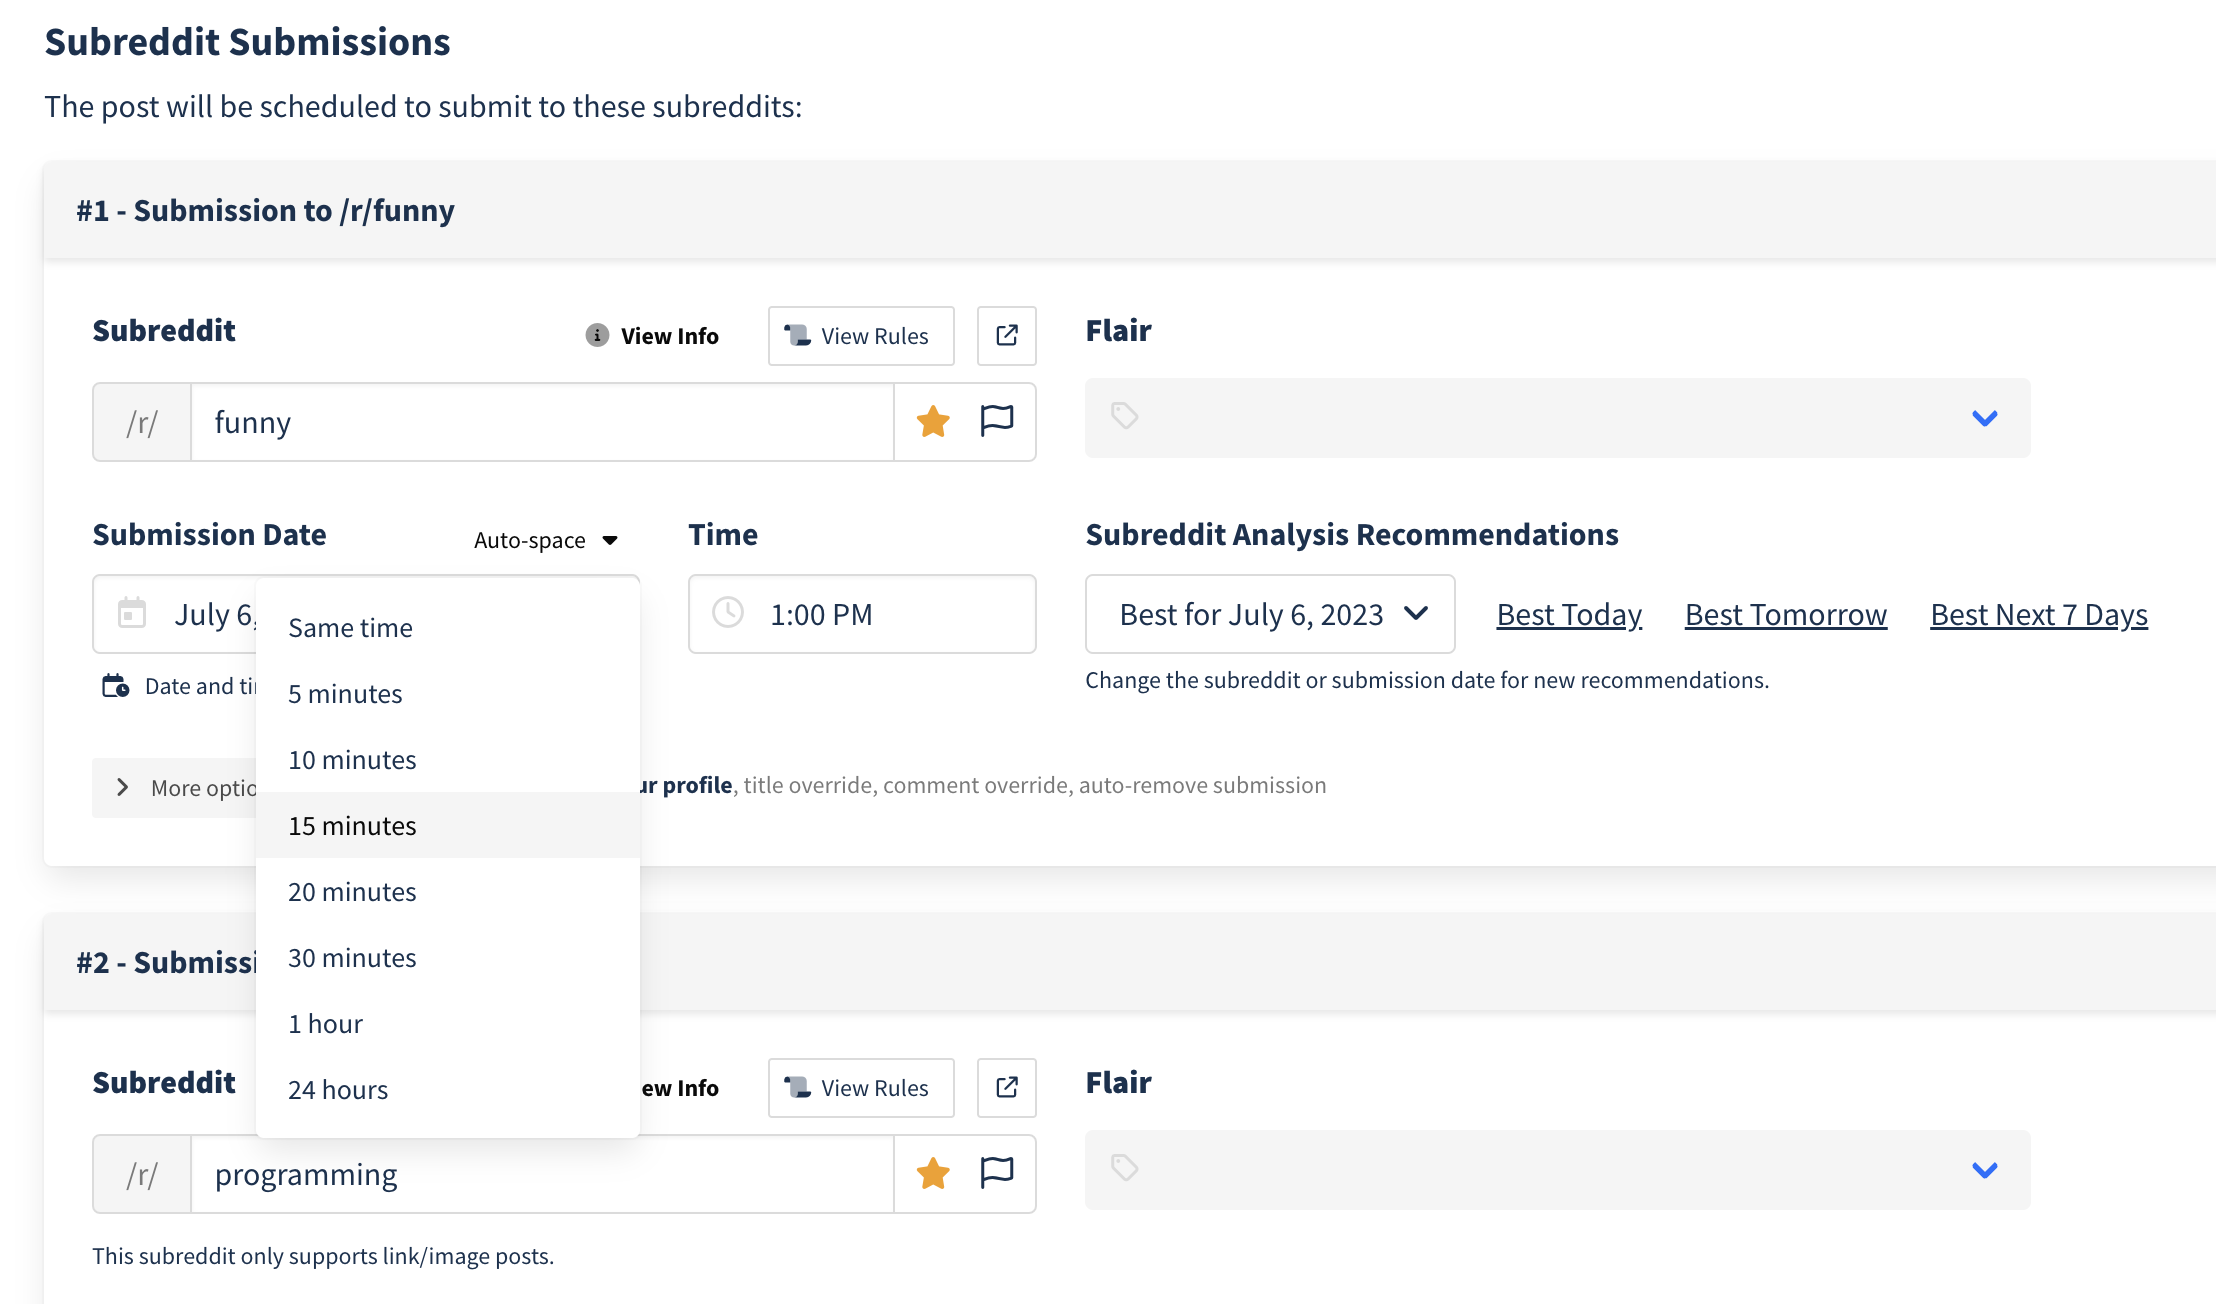Screen dimensions: 2216x1304
Task: Open the Best for July 6, 2023 dropdown
Action: tap(1268, 614)
